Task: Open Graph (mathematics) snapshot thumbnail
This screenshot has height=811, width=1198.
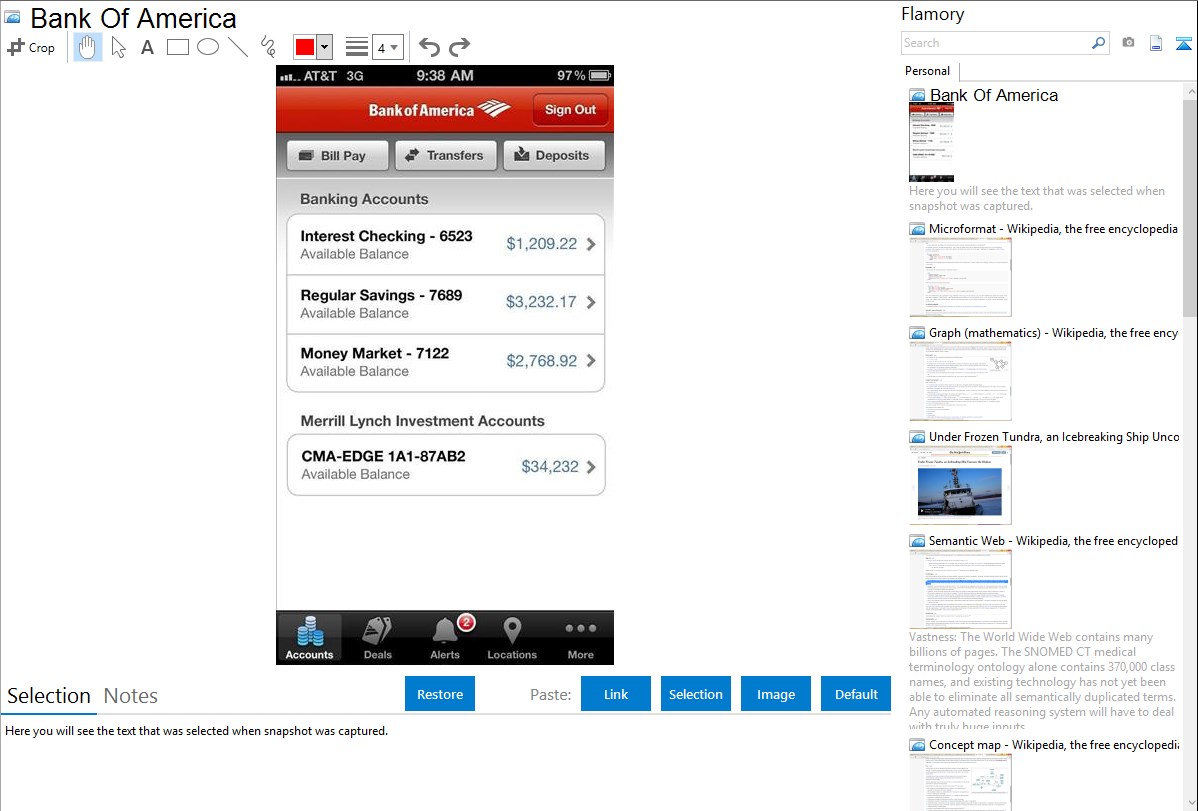Action: click(960, 381)
